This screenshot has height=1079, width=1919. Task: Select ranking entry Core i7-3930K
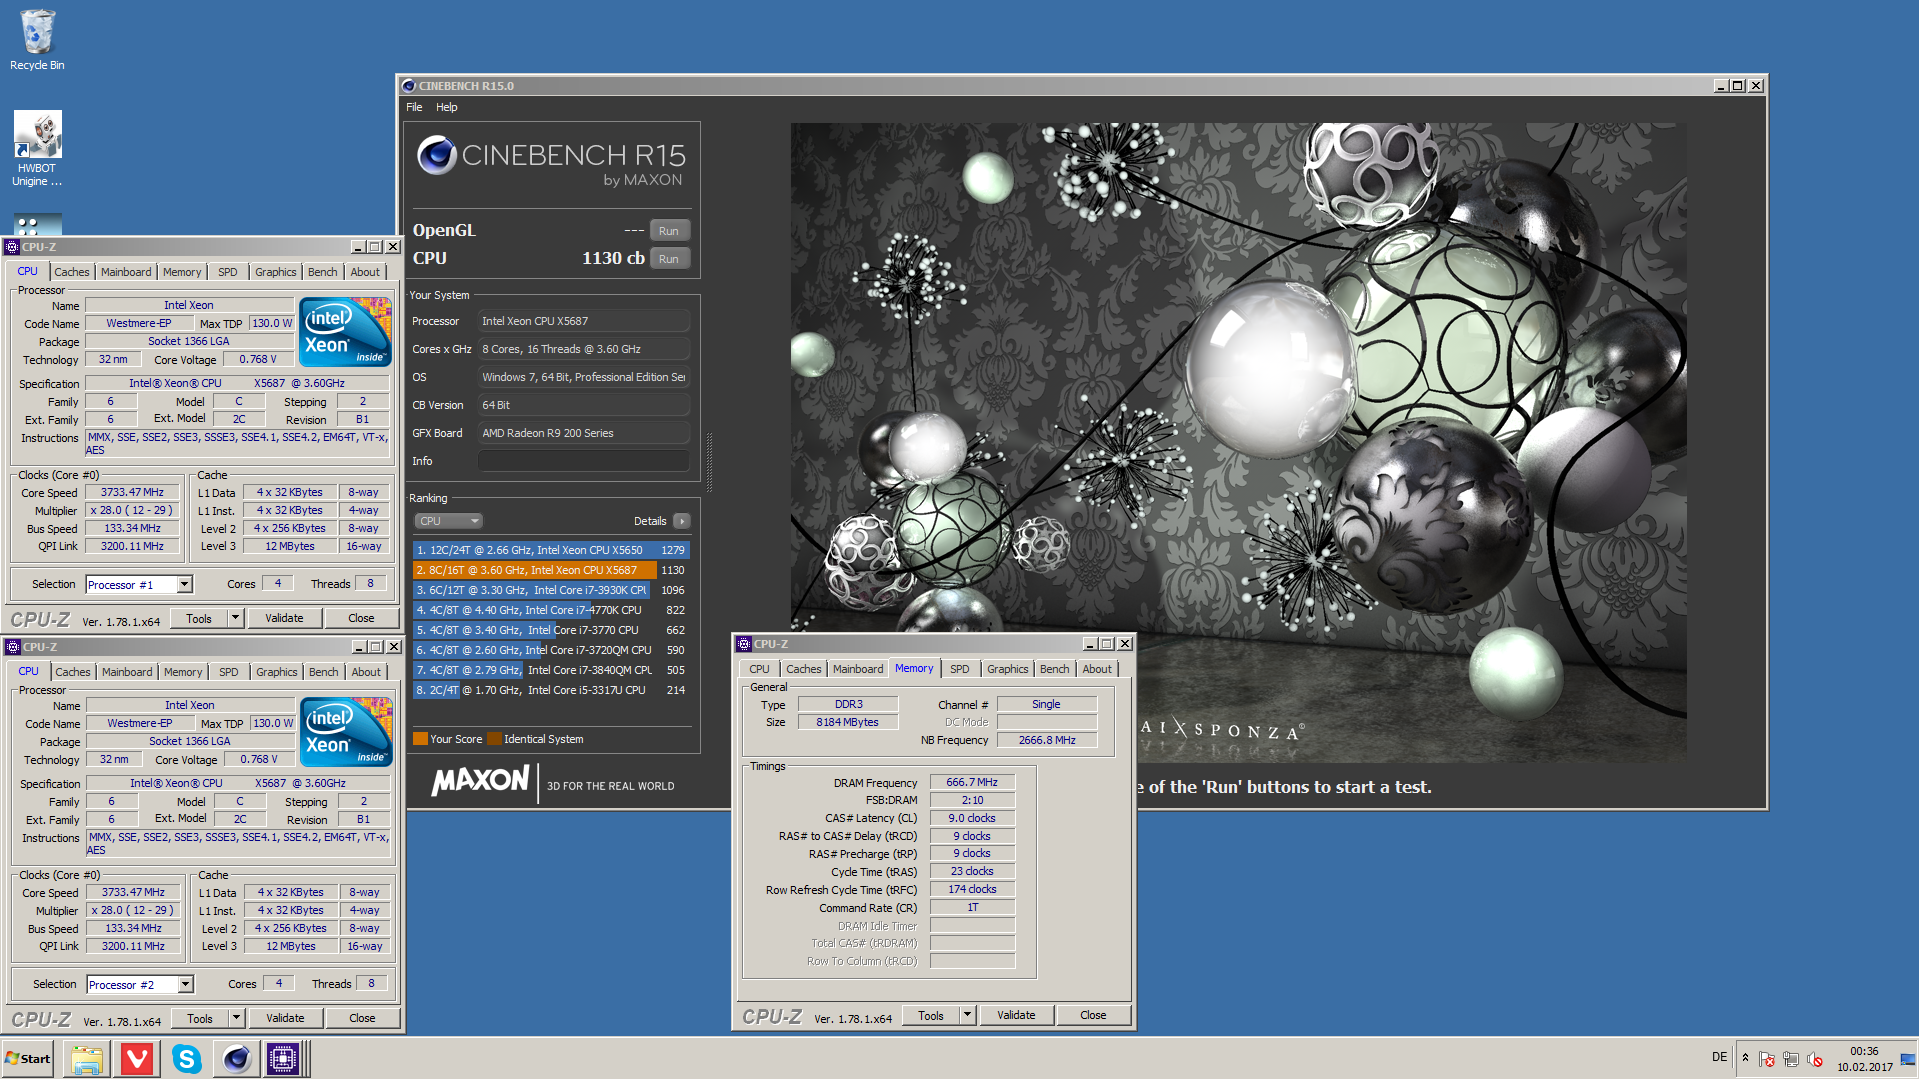coord(551,590)
